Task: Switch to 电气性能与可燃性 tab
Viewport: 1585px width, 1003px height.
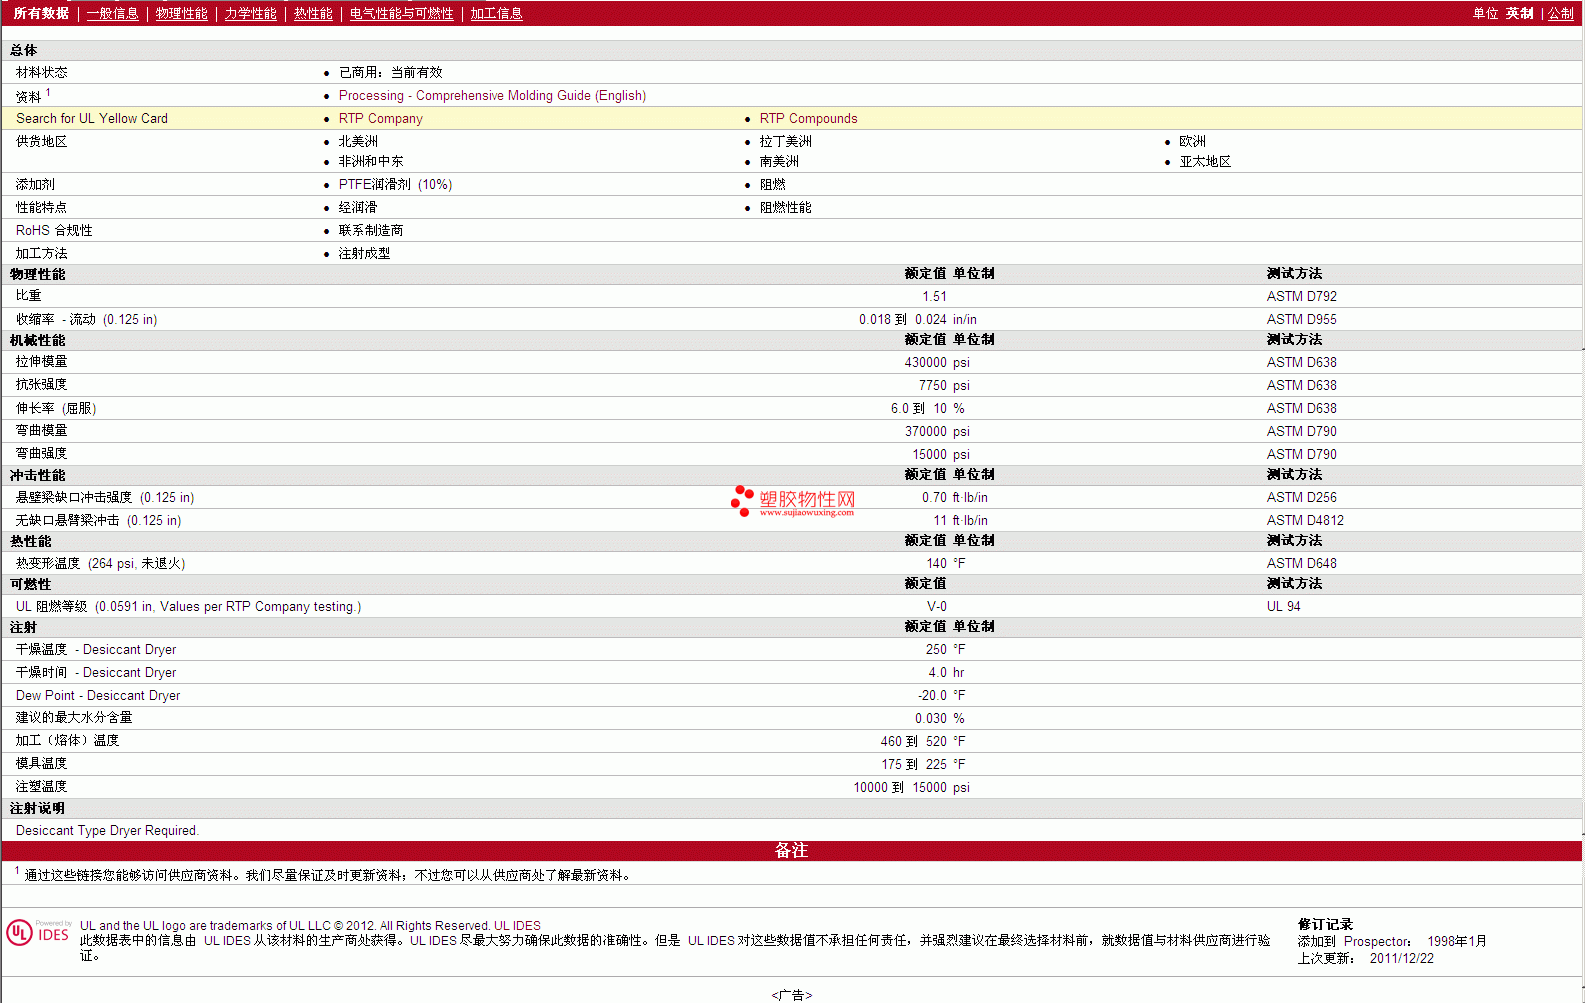Action: point(401,13)
